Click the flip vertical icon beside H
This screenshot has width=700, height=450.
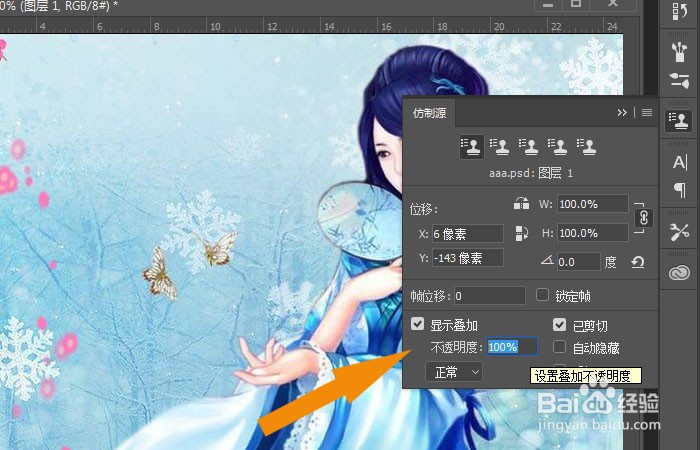pos(521,233)
